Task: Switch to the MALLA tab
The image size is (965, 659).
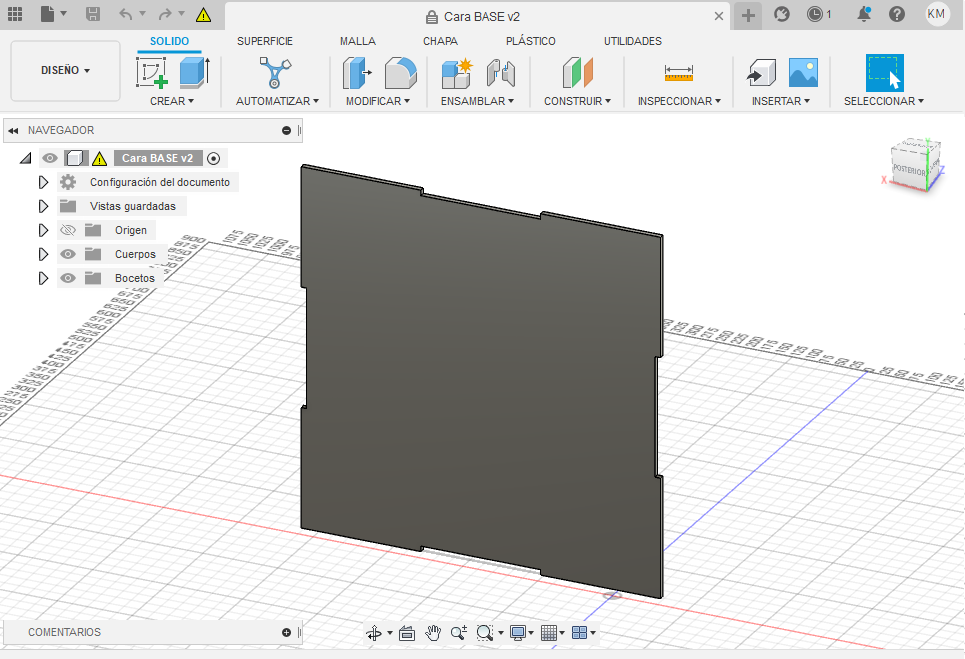Action: 358,41
